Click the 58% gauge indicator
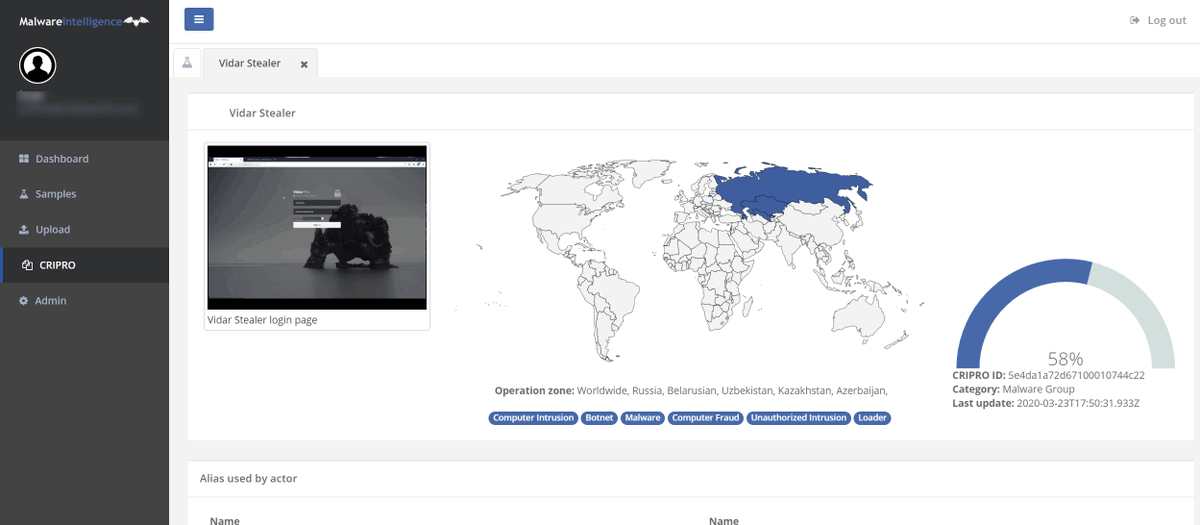This screenshot has height=525, width=1200. tap(1065, 312)
